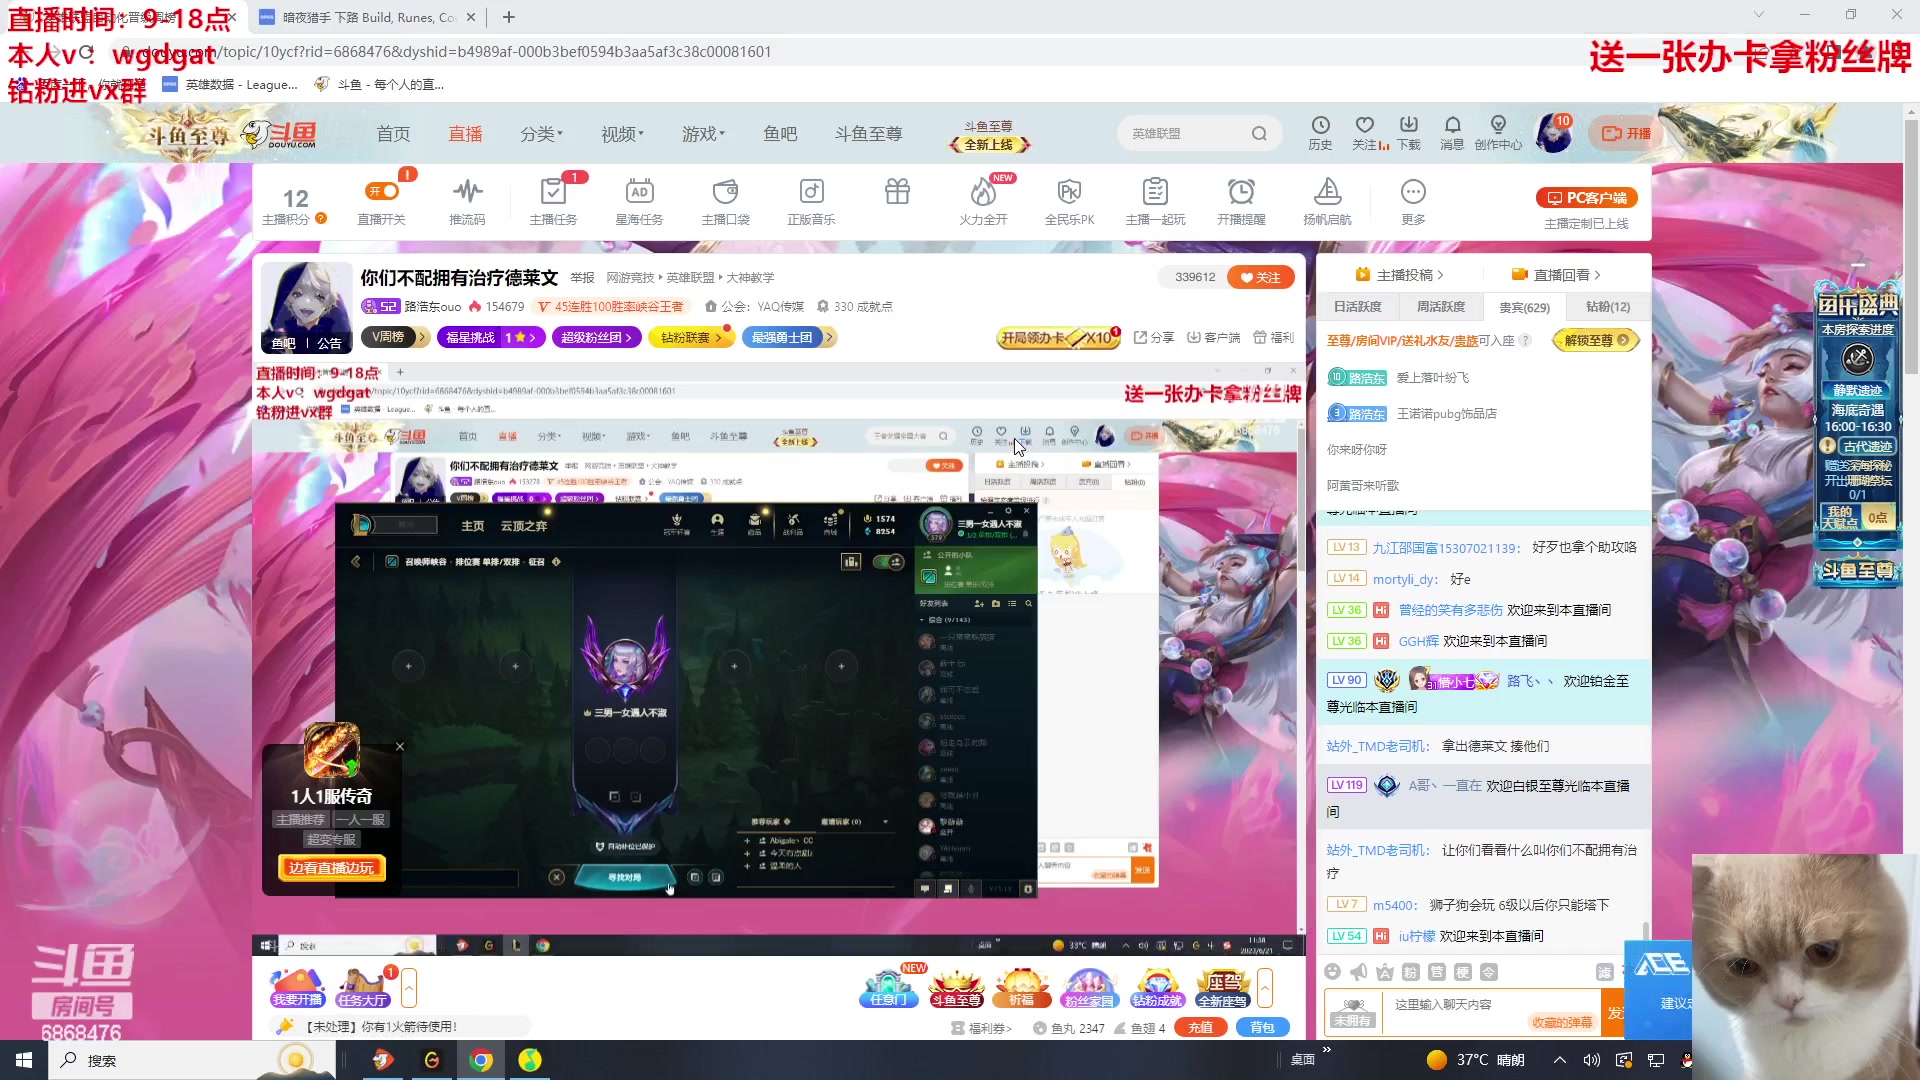Viewport: 1920px width, 1080px height.
Task: Select the 钻粉(12) tab
Action: click(1607, 307)
